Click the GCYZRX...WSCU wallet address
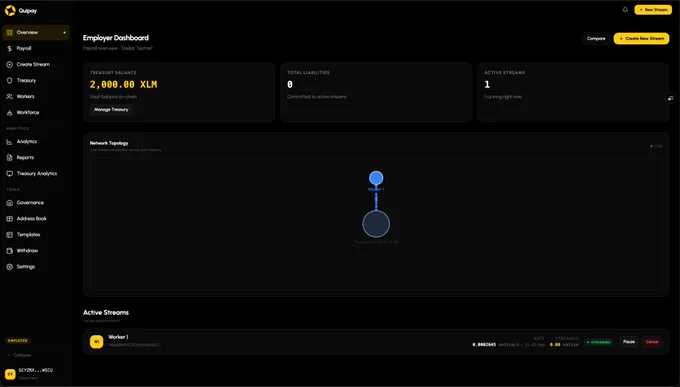Viewport: 680px width, 387px height. point(36,371)
